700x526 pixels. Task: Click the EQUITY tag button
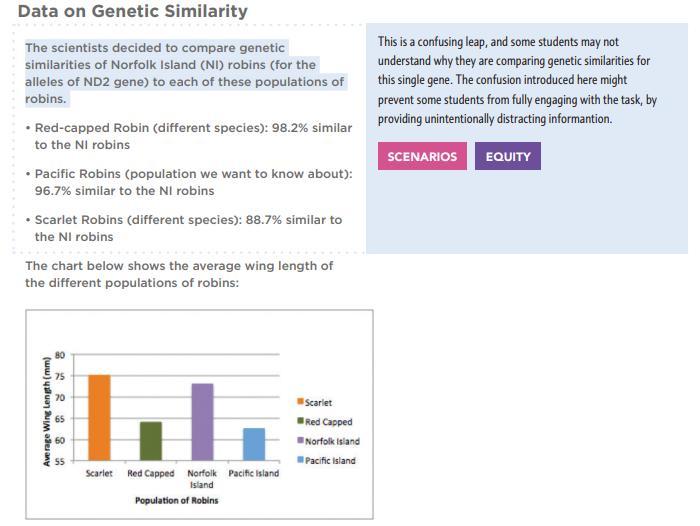tap(508, 157)
